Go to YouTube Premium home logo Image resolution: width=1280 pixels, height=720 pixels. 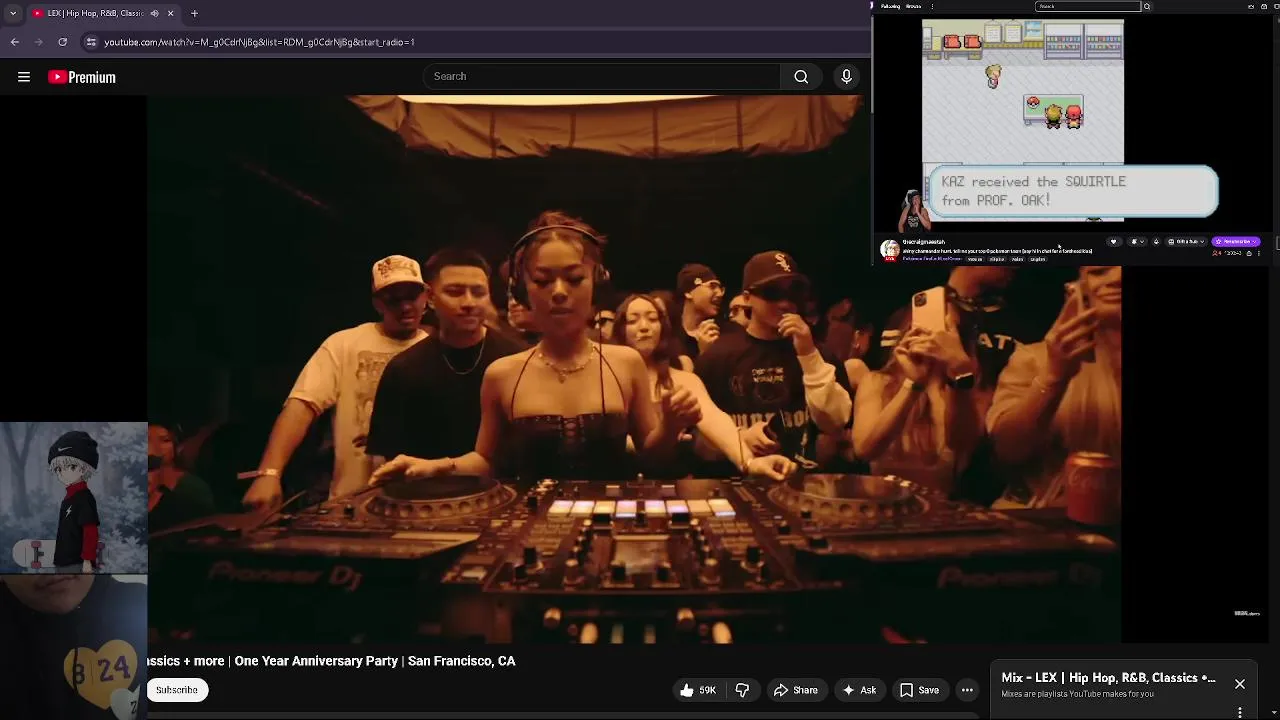(x=82, y=77)
